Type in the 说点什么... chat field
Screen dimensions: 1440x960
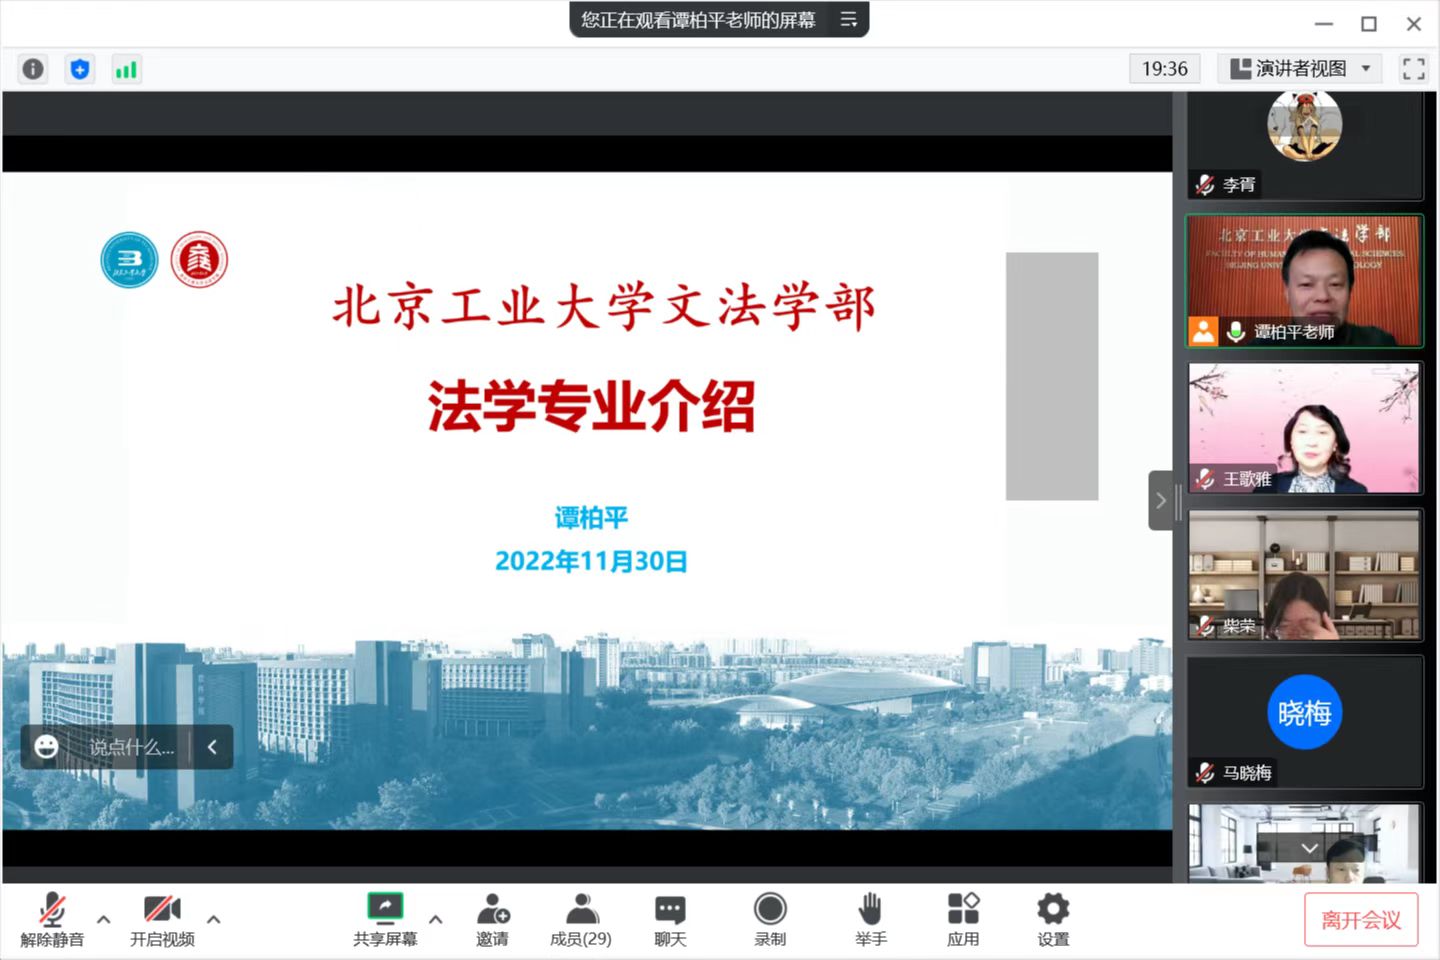pyautogui.click(x=131, y=747)
